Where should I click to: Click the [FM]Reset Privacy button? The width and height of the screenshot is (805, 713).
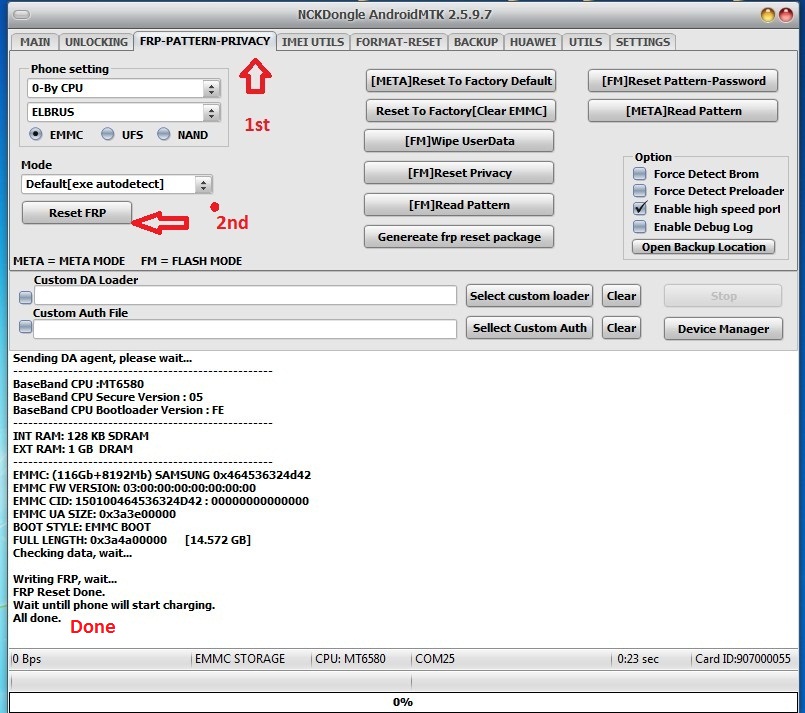point(459,173)
